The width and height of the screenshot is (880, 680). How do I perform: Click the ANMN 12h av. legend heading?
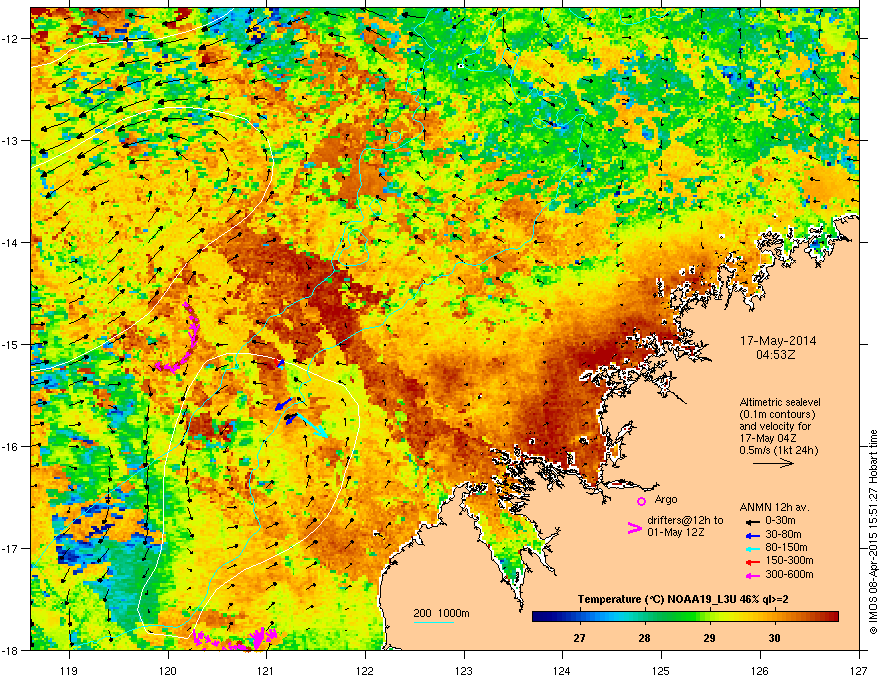(774, 507)
